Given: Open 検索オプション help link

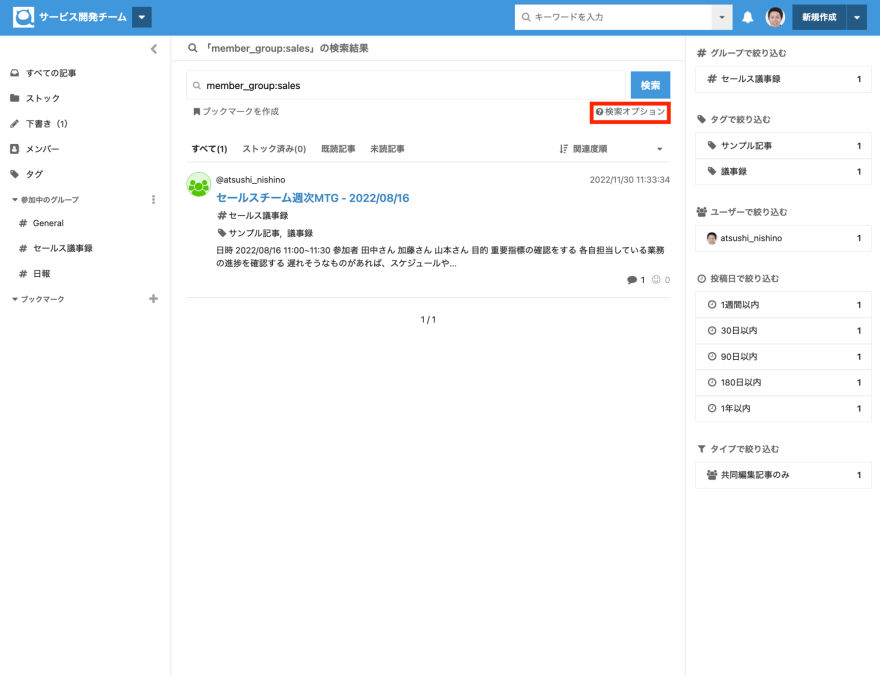Looking at the screenshot, I should click(630, 112).
